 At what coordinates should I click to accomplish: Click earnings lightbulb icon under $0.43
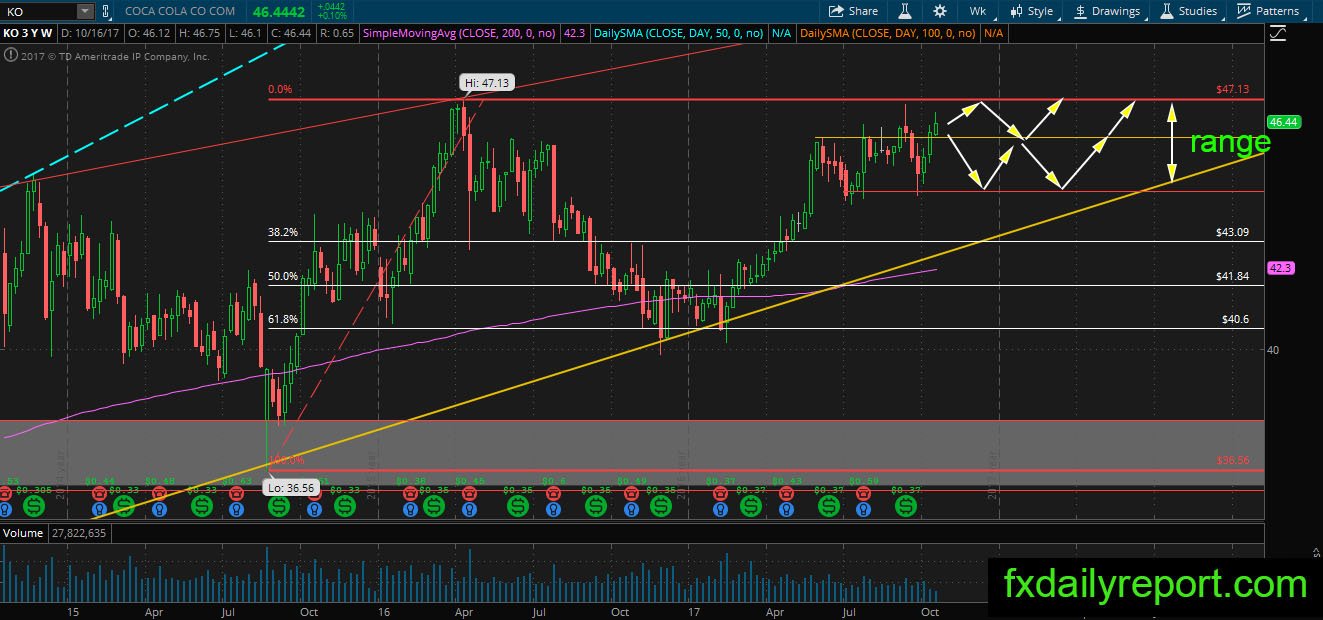(x=787, y=508)
